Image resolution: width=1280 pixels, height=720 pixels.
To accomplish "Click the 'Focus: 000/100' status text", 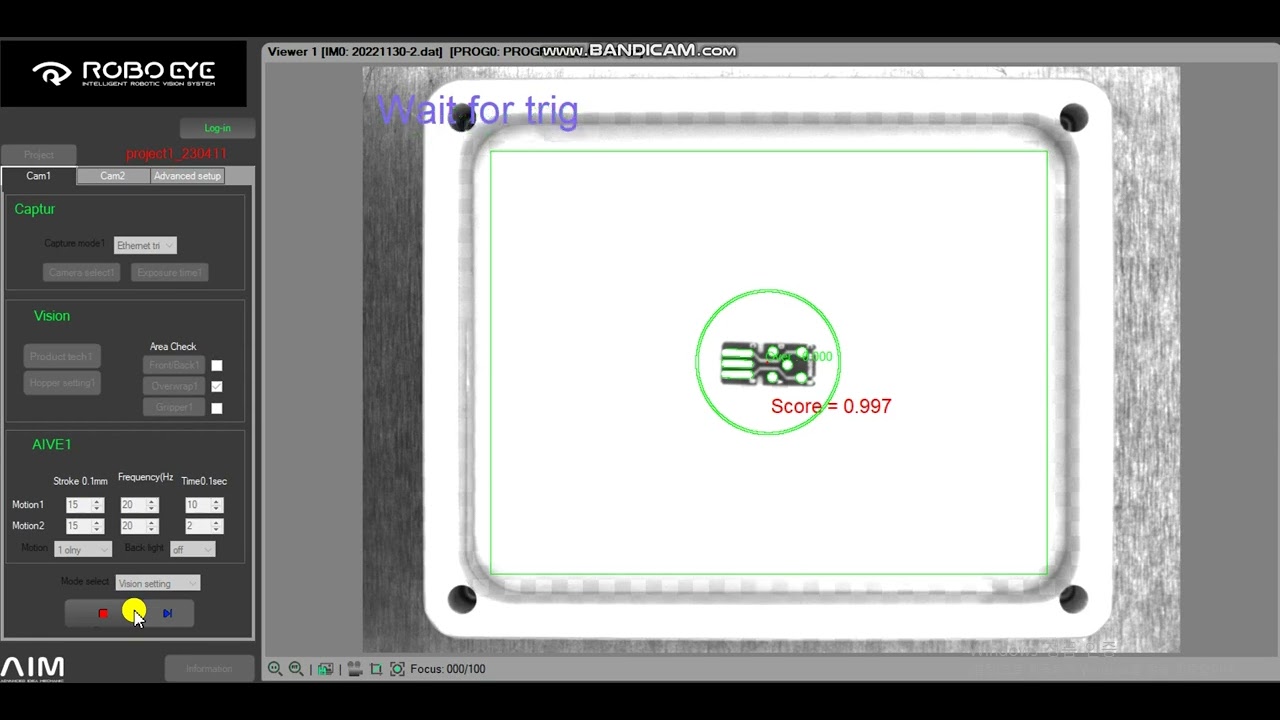I will 448,669.
